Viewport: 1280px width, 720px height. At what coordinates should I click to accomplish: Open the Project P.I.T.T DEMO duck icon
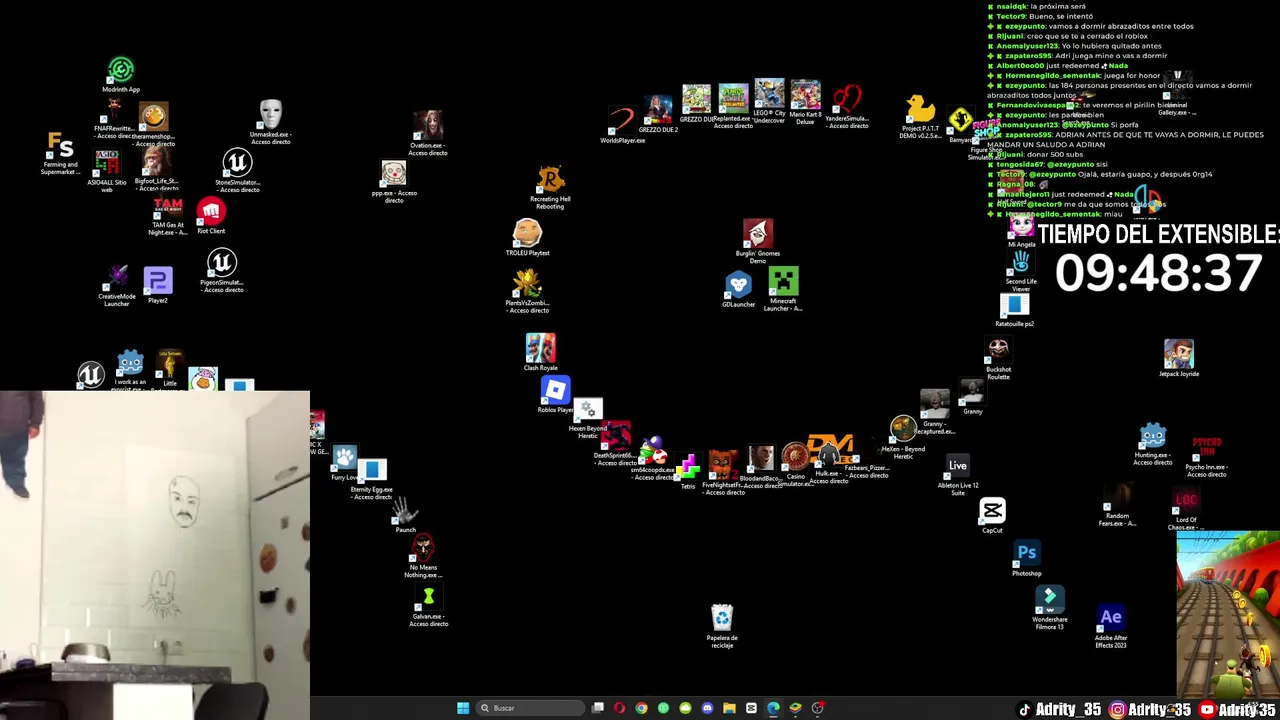pos(920,117)
